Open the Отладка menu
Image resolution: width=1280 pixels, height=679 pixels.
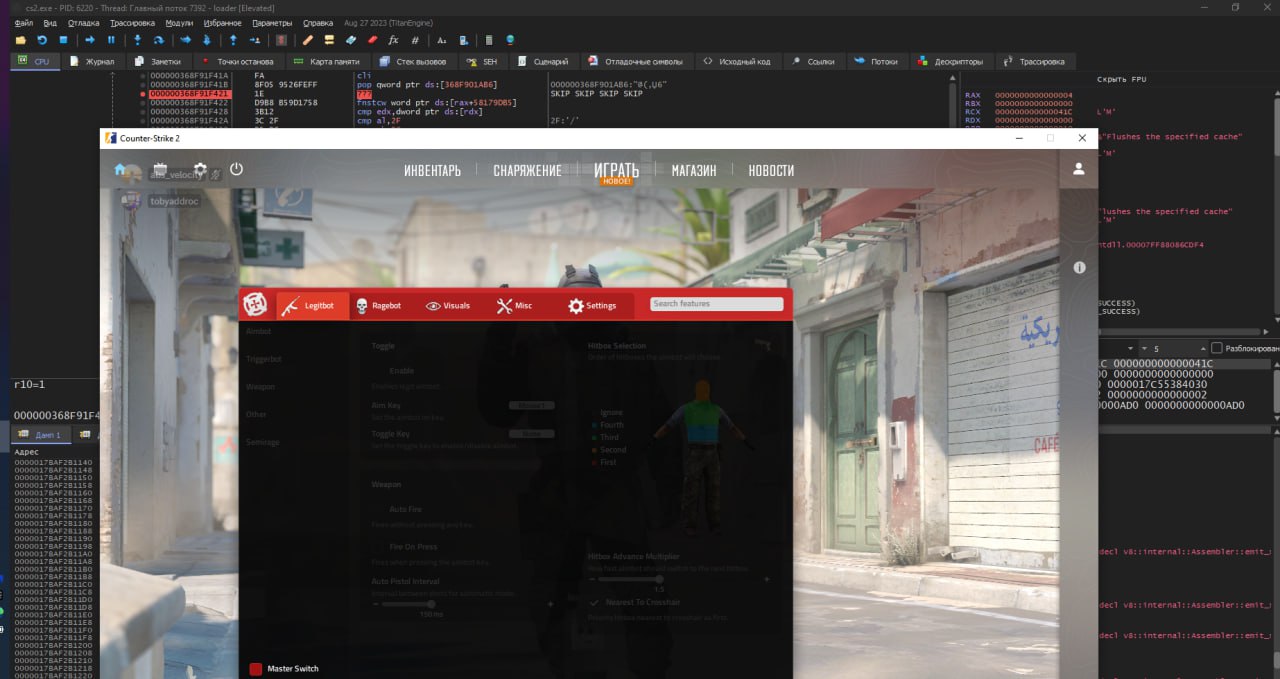[x=85, y=22]
